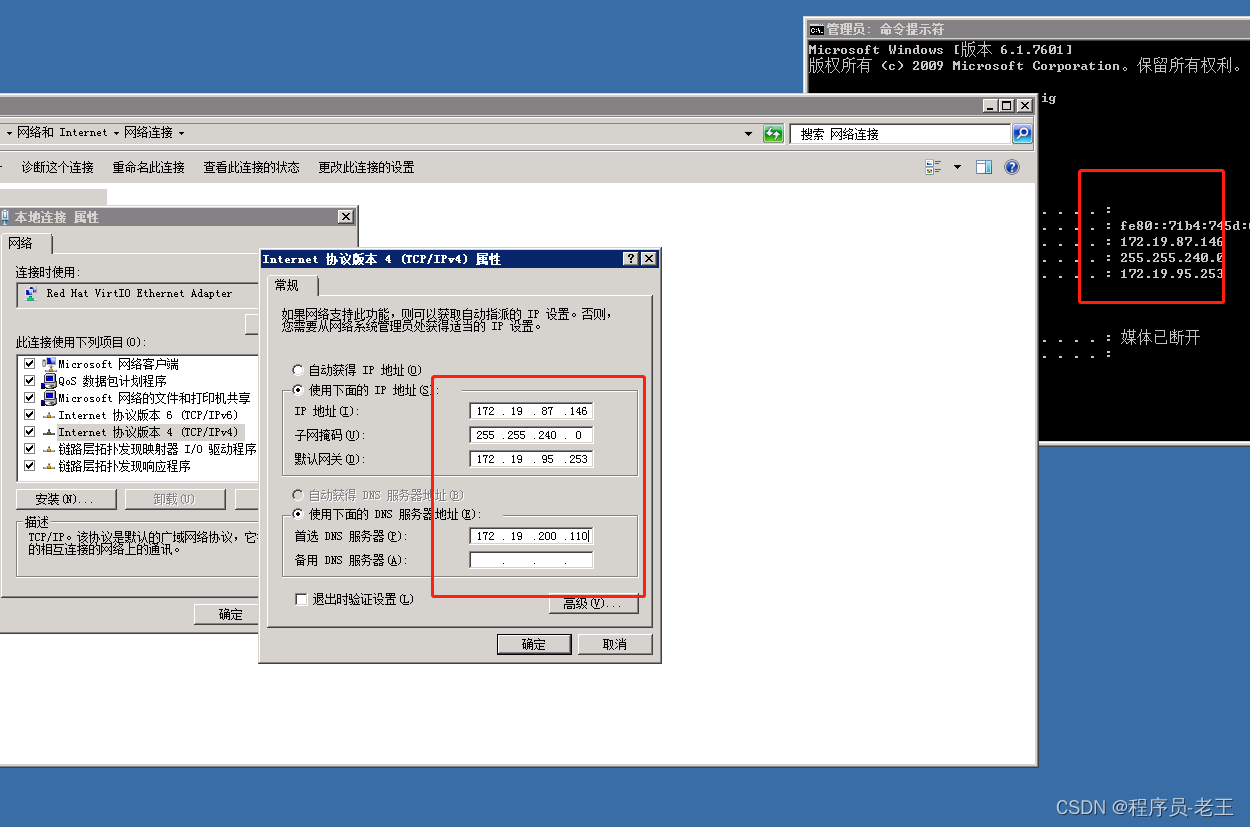Expand the address bar history dropdown arrow
The width and height of the screenshot is (1250, 827).
(749, 134)
